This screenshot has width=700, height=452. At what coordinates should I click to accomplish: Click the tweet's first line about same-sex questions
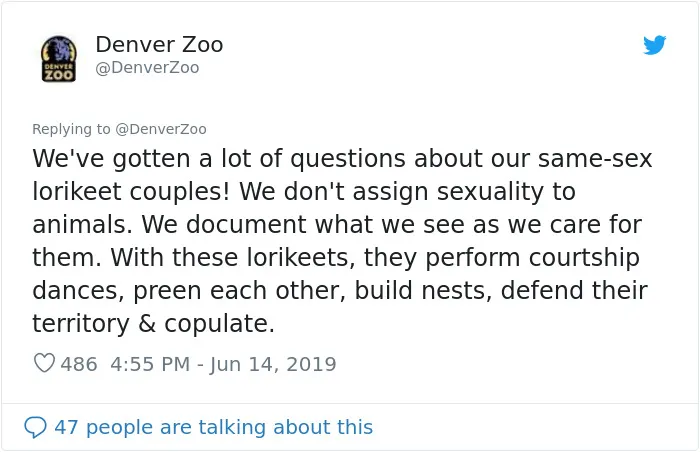(342, 159)
